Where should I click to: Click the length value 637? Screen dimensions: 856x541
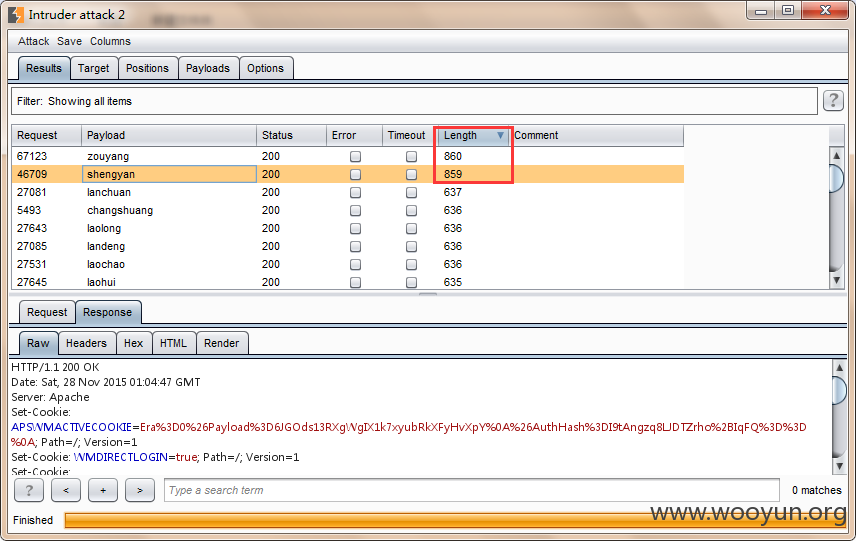[x=453, y=193]
